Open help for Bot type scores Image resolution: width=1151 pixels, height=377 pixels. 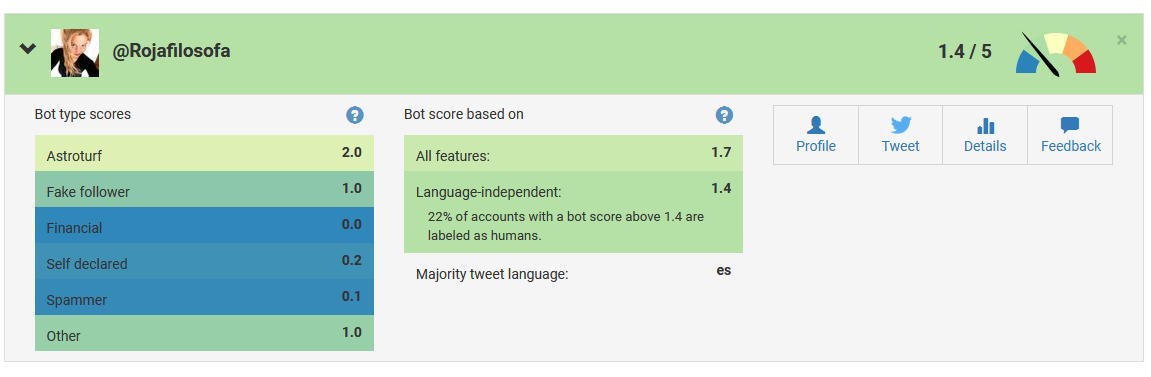click(355, 115)
